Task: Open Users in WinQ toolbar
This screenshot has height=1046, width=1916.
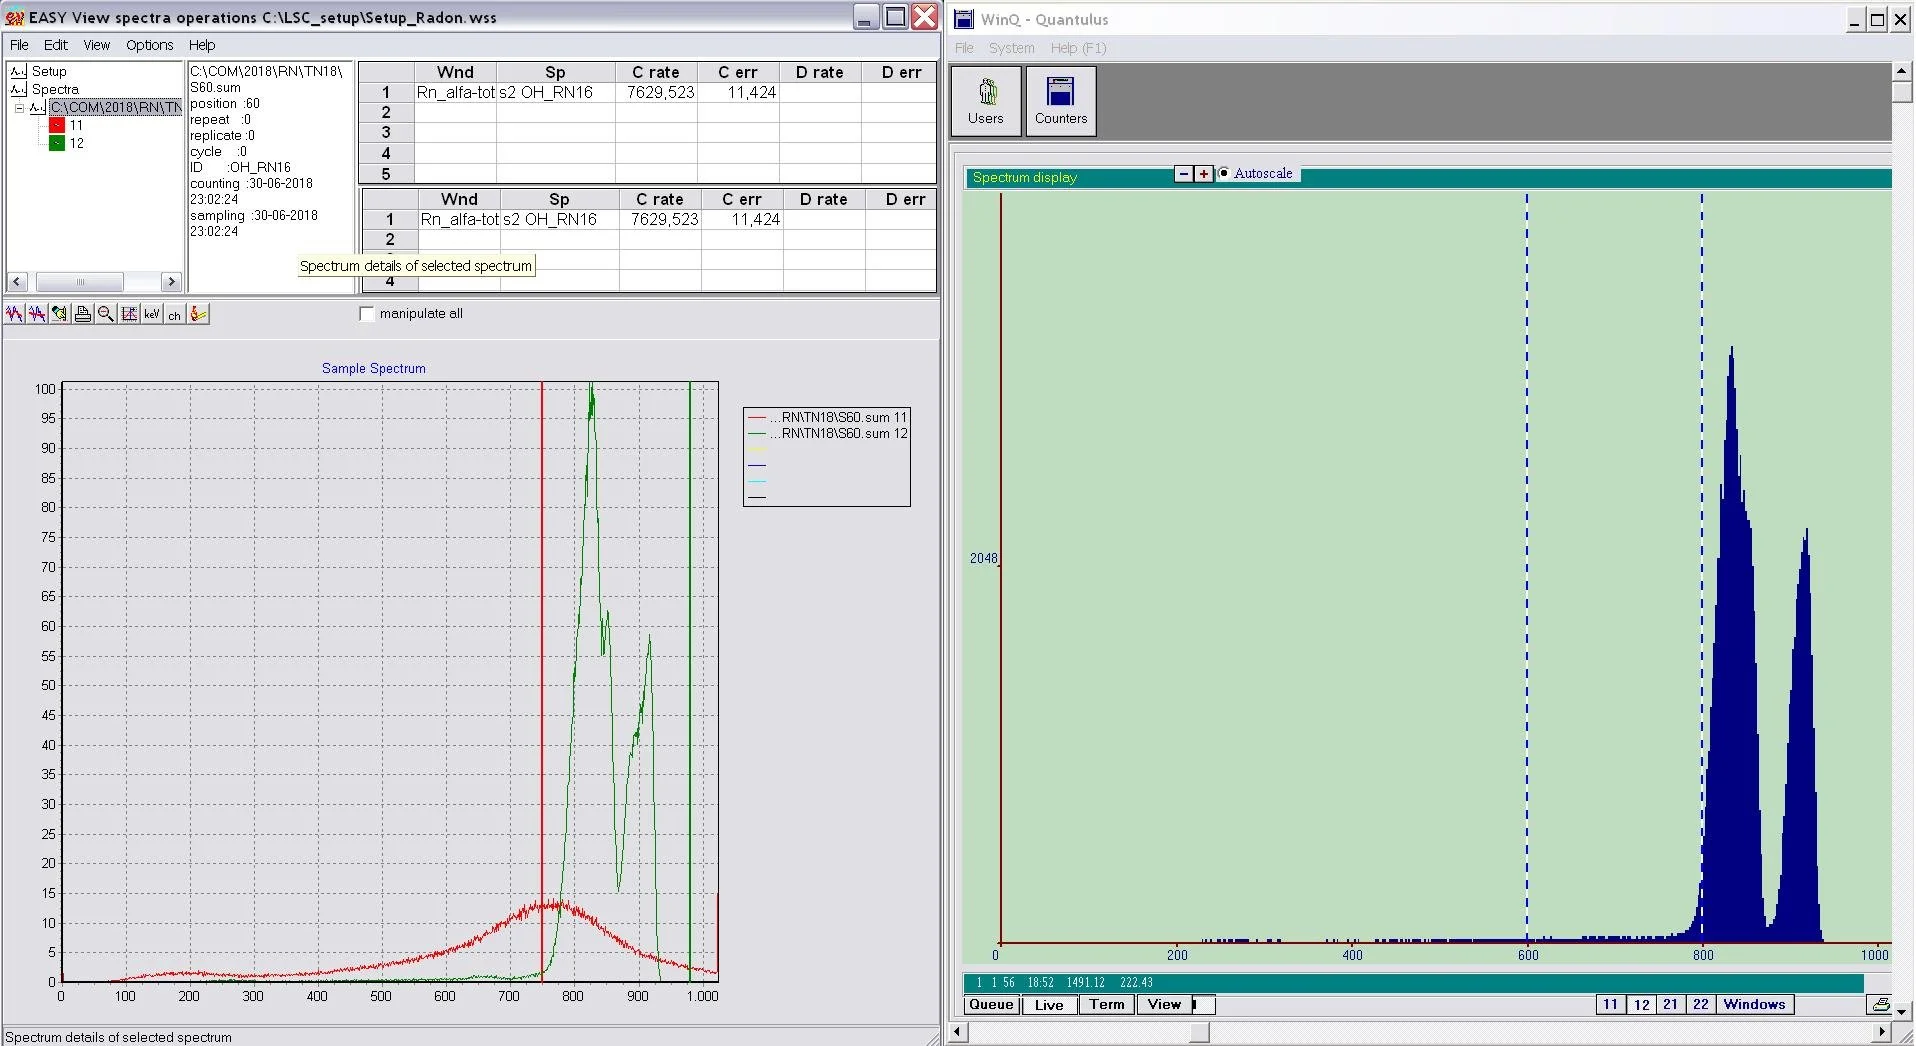Action: pos(985,101)
